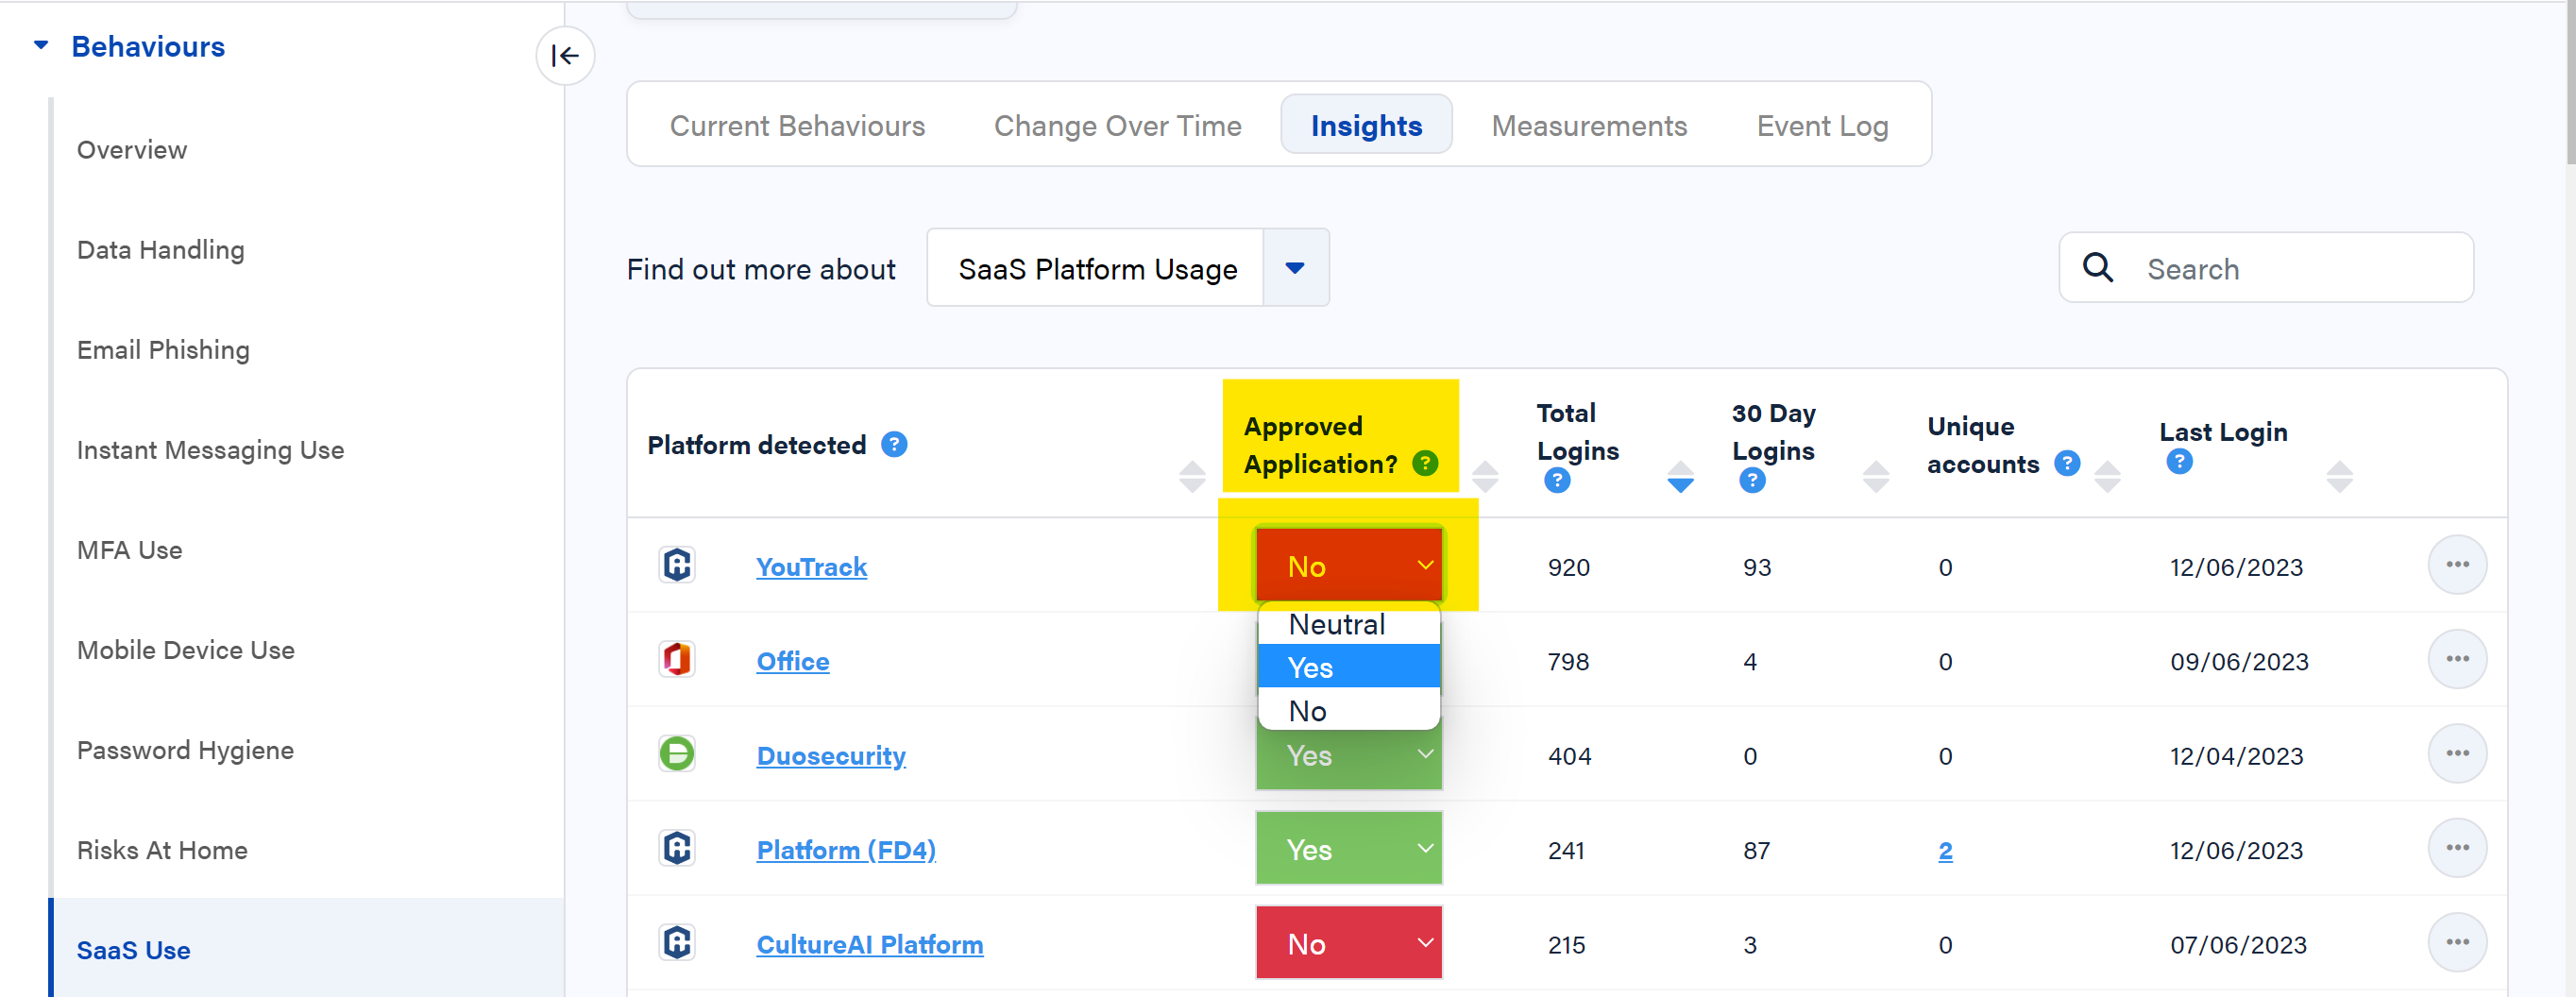Open Duosecurity approved application dropdown

pyautogui.click(x=1348, y=755)
